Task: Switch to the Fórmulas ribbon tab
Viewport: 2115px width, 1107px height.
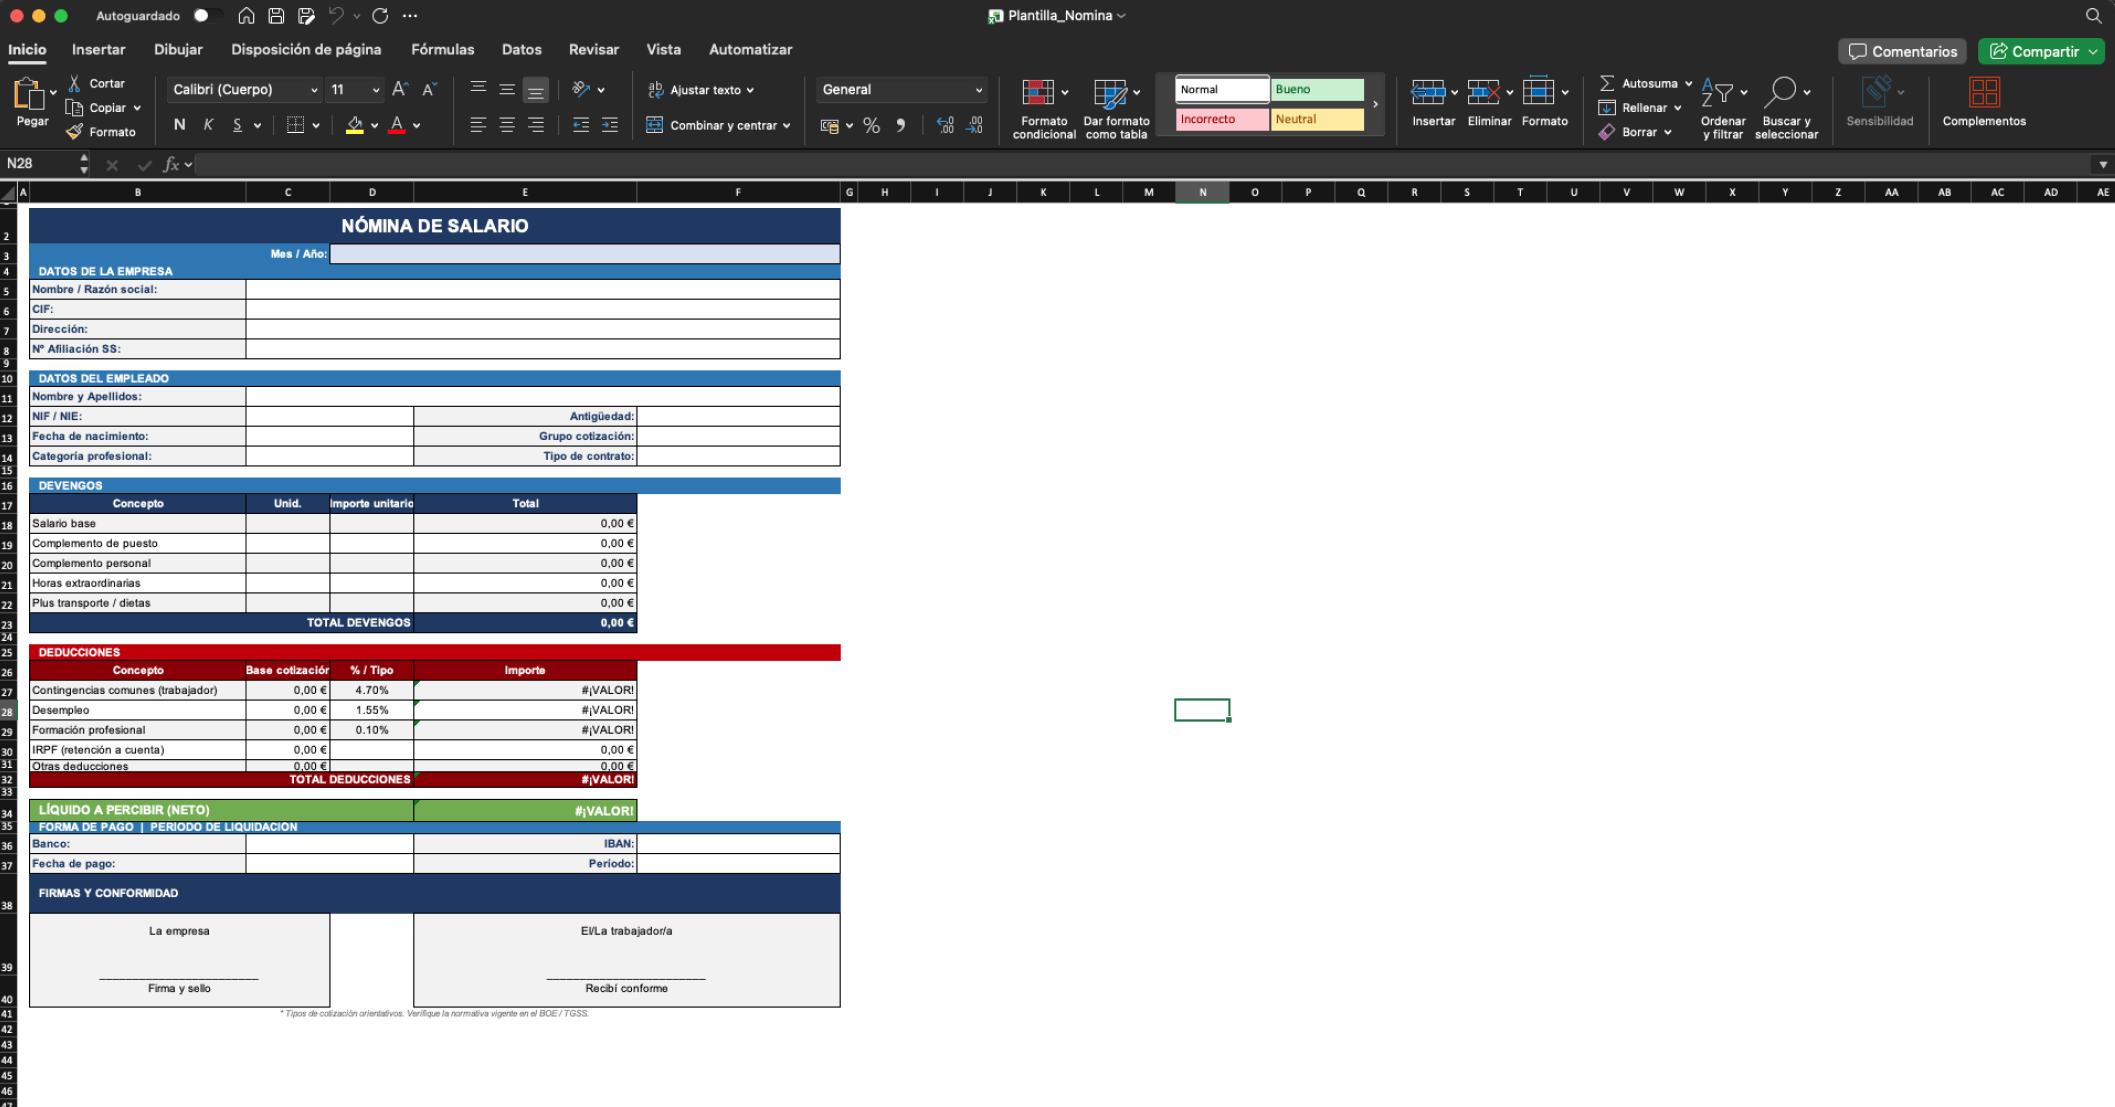Action: 442,49
